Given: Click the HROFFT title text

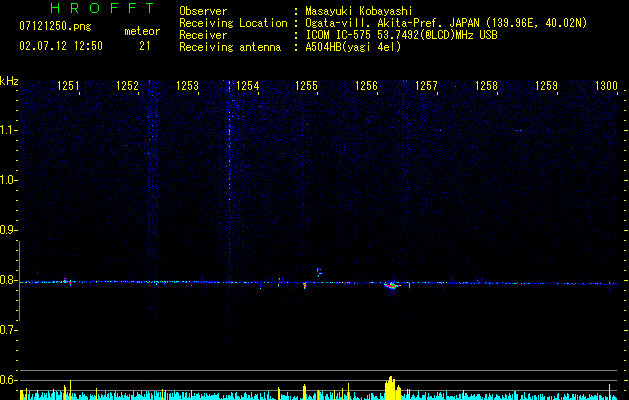Looking at the screenshot, I should pyautogui.click(x=102, y=8).
